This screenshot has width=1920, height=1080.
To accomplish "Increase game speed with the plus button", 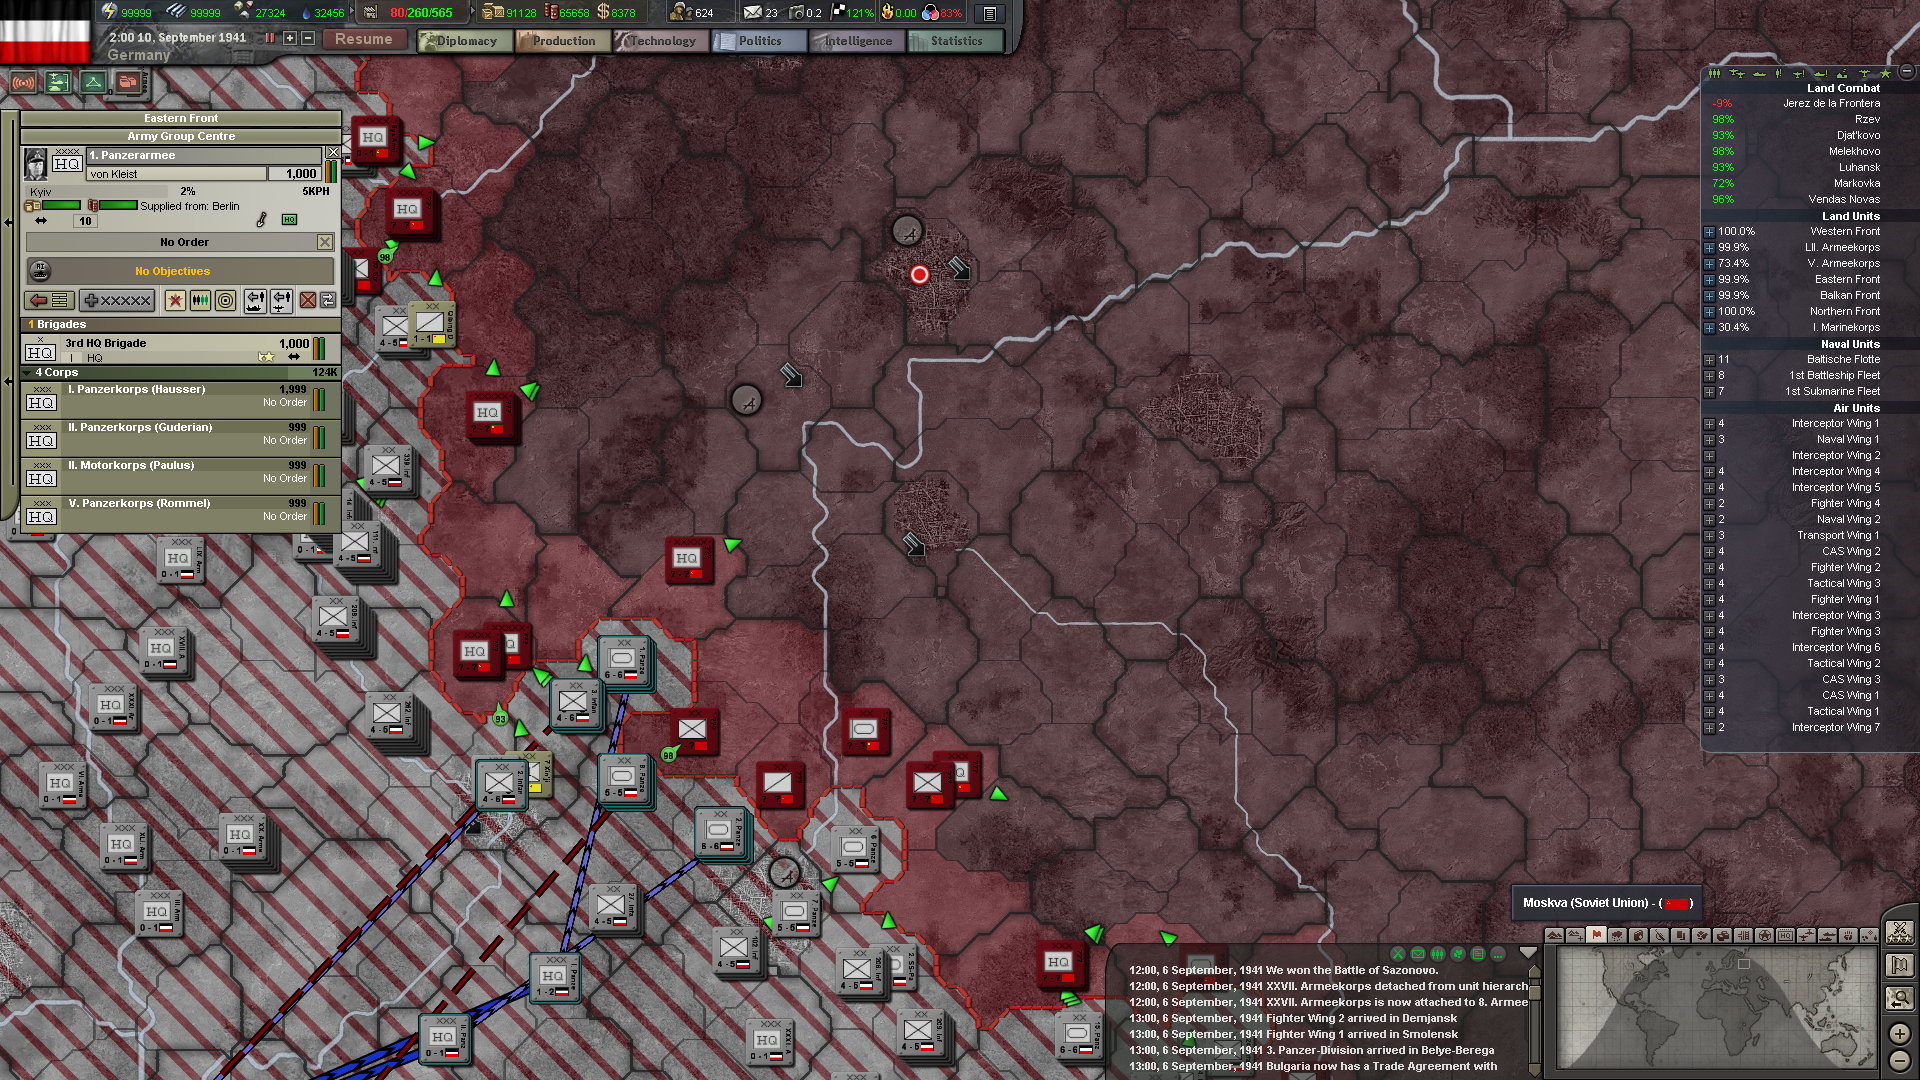I will click(x=290, y=38).
